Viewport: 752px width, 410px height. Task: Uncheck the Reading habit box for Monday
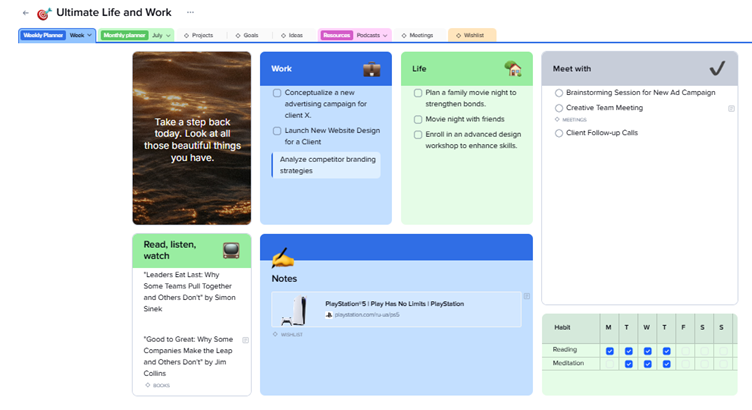click(610, 351)
